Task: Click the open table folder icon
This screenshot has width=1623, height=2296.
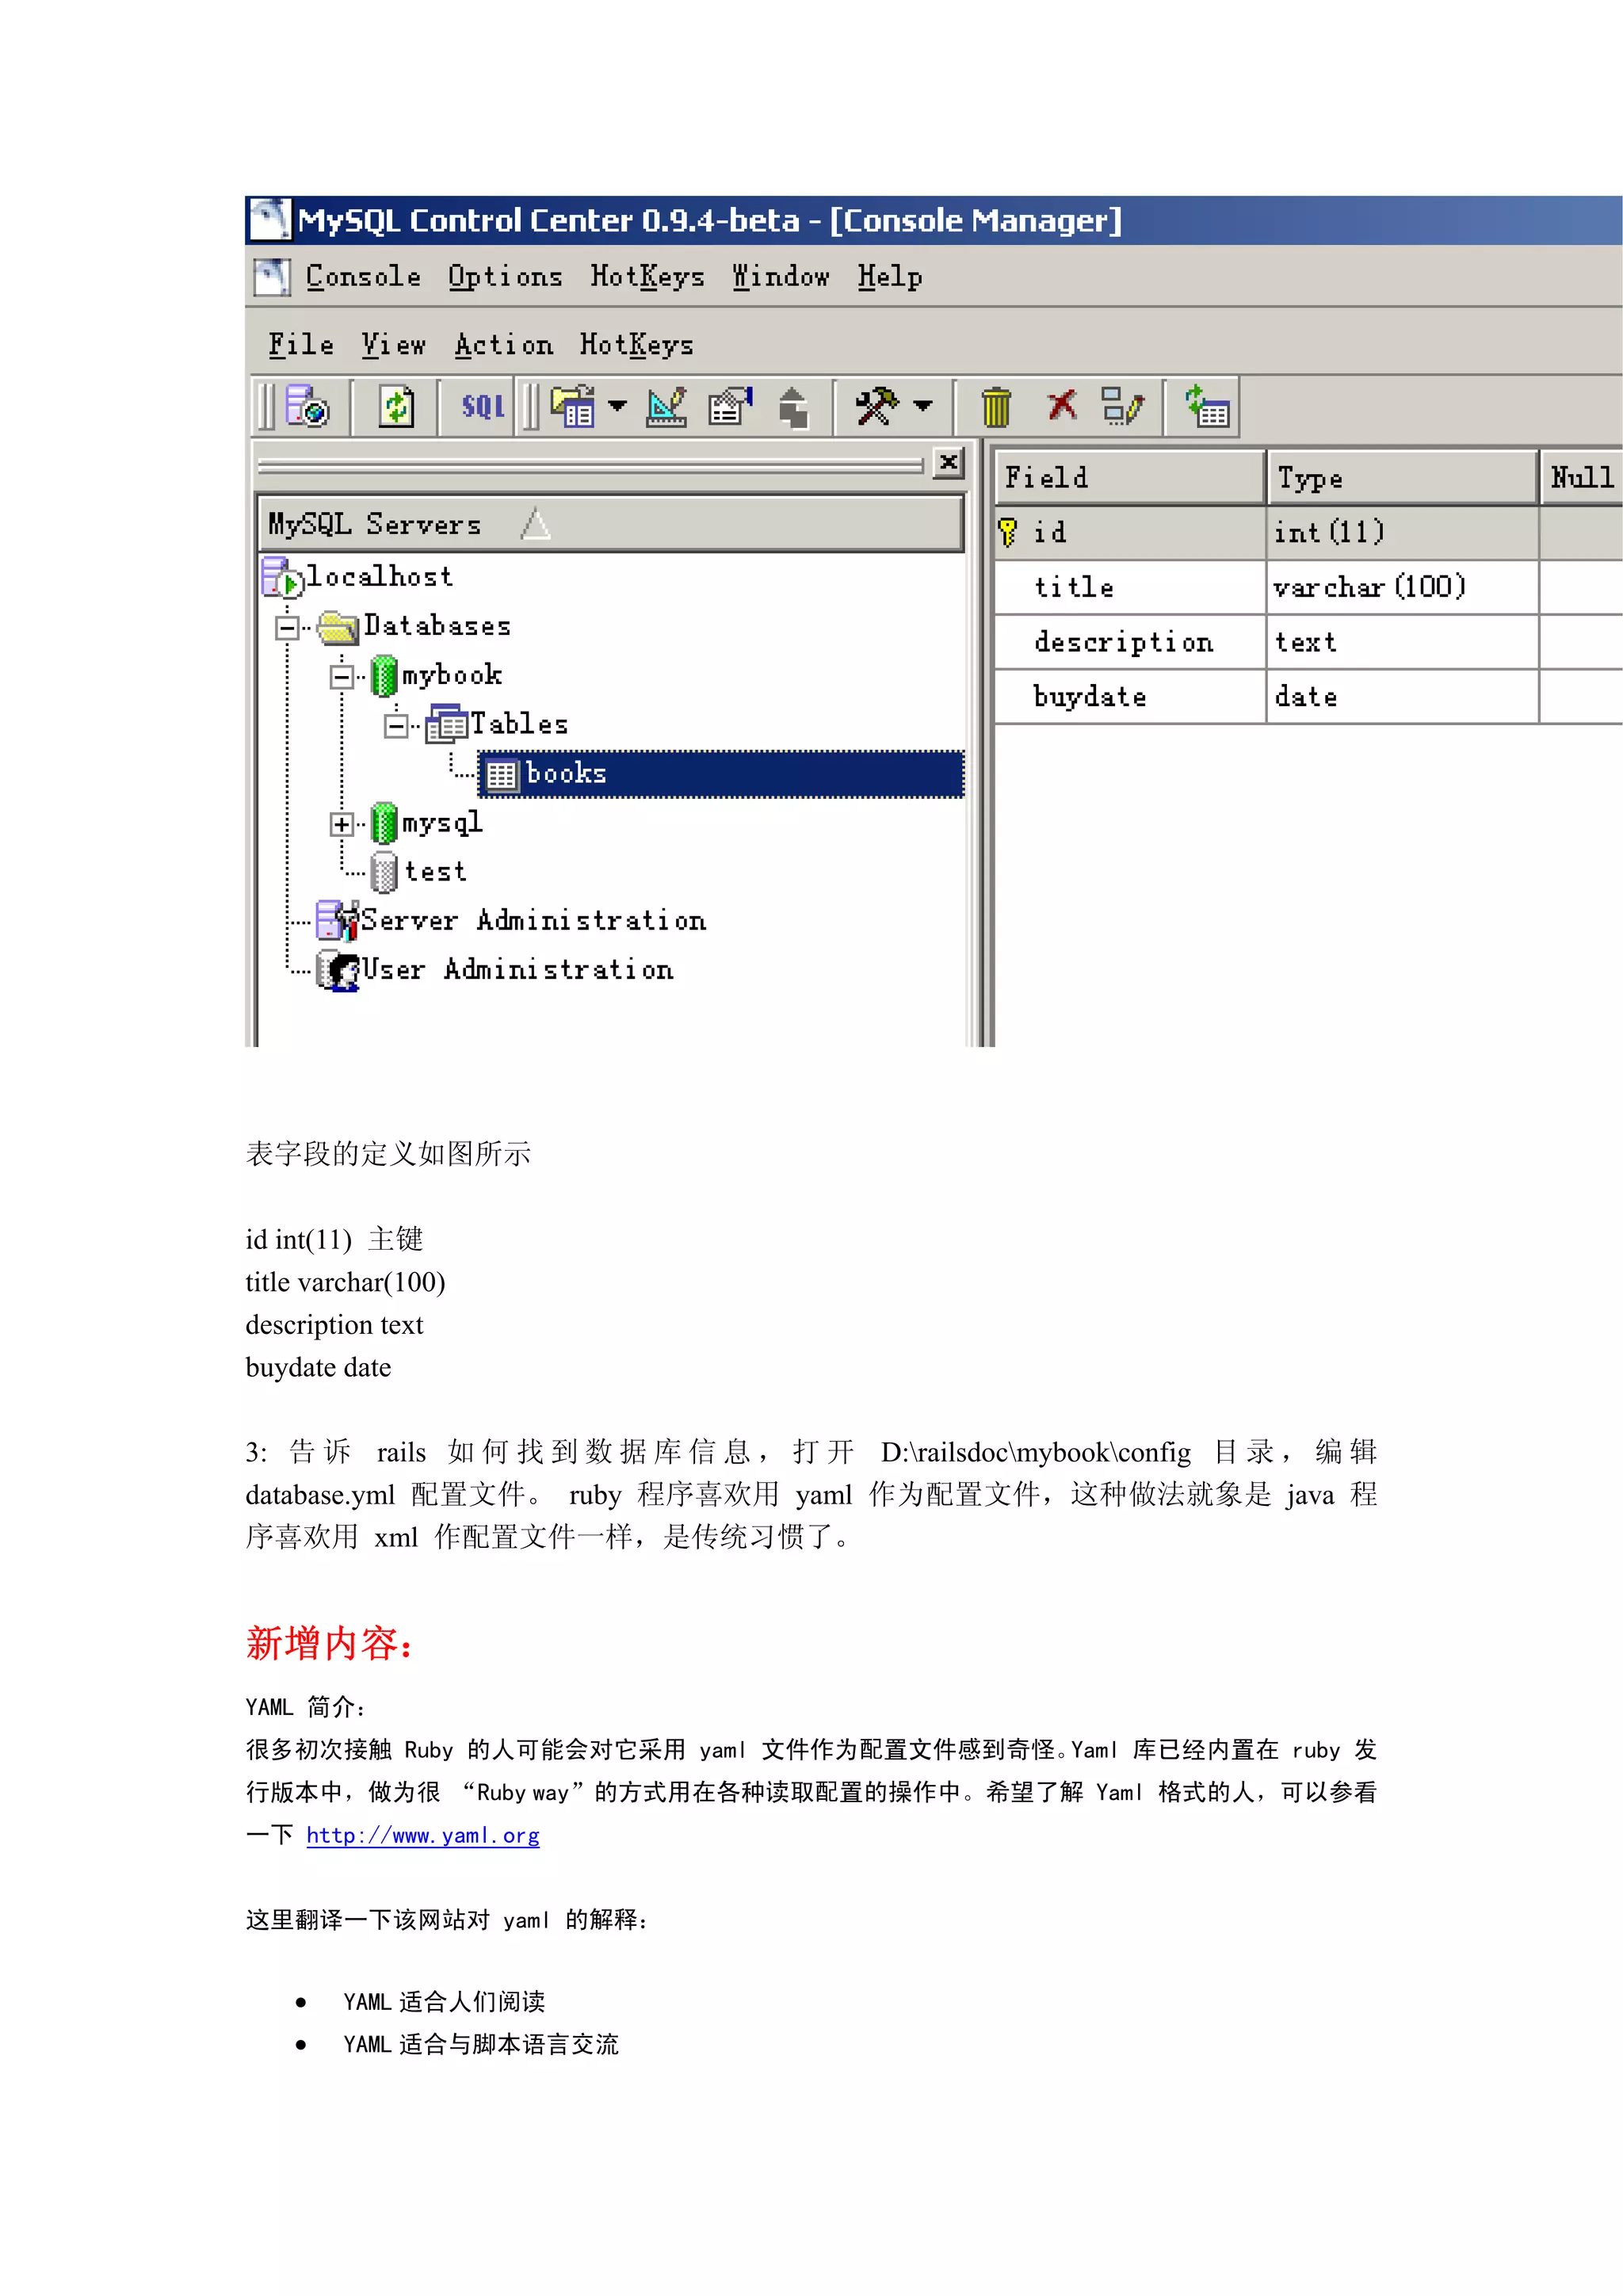Action: coord(573,407)
